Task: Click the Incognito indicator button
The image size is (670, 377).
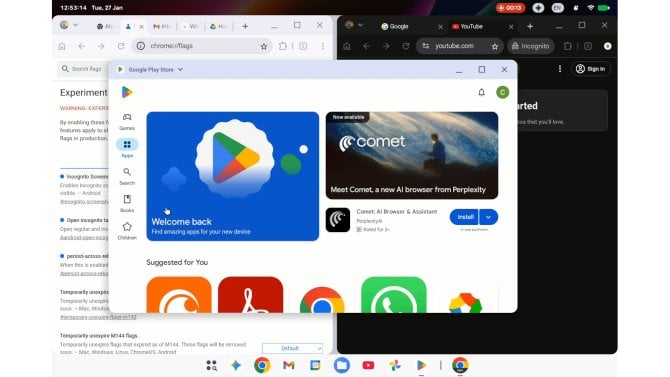Action: pos(531,46)
